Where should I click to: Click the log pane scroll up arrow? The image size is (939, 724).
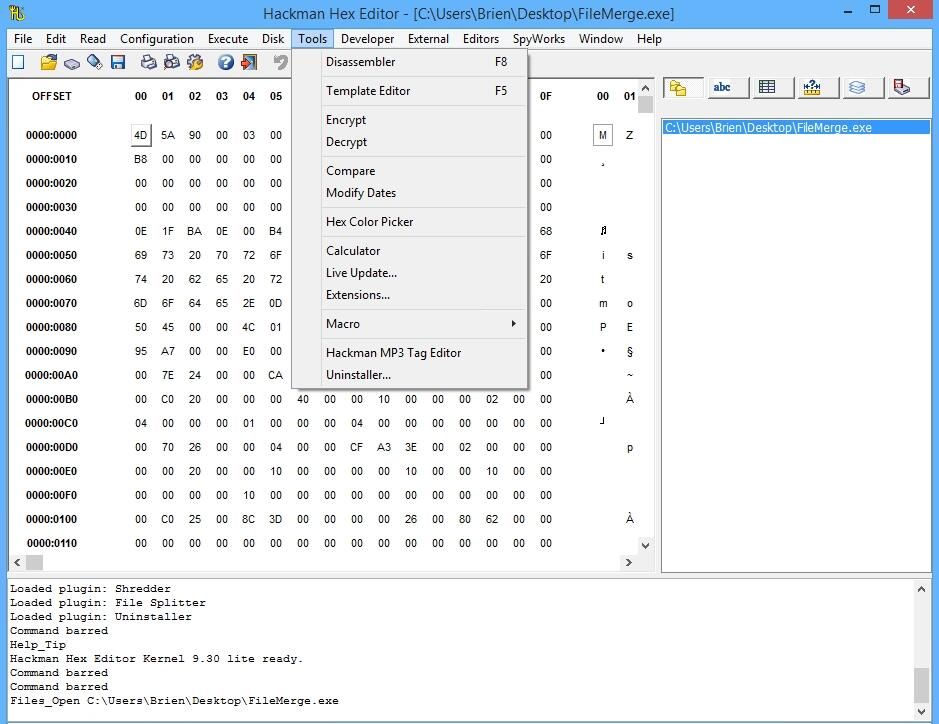coord(921,589)
